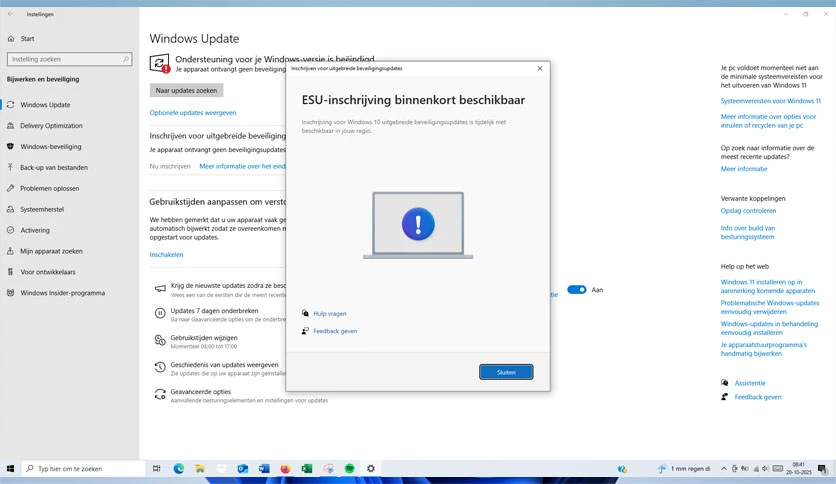Click the Mijn apparaat zoeken locator icon

[x=10, y=251]
